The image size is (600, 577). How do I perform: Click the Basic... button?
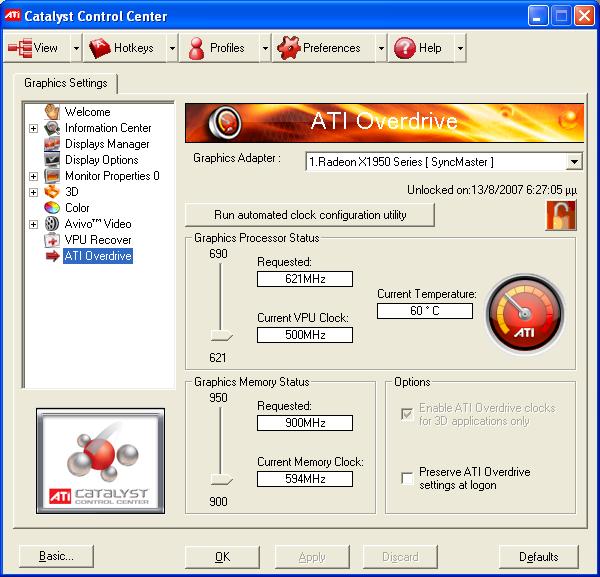tap(56, 556)
